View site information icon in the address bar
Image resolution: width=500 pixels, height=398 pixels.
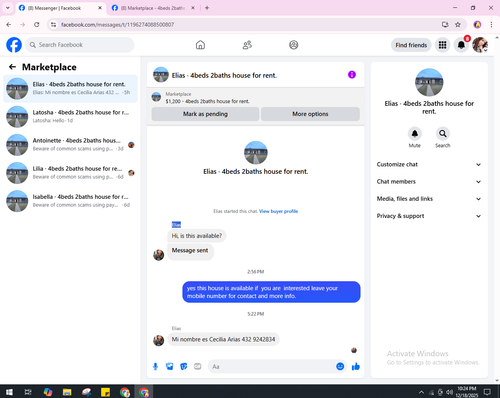(53, 25)
